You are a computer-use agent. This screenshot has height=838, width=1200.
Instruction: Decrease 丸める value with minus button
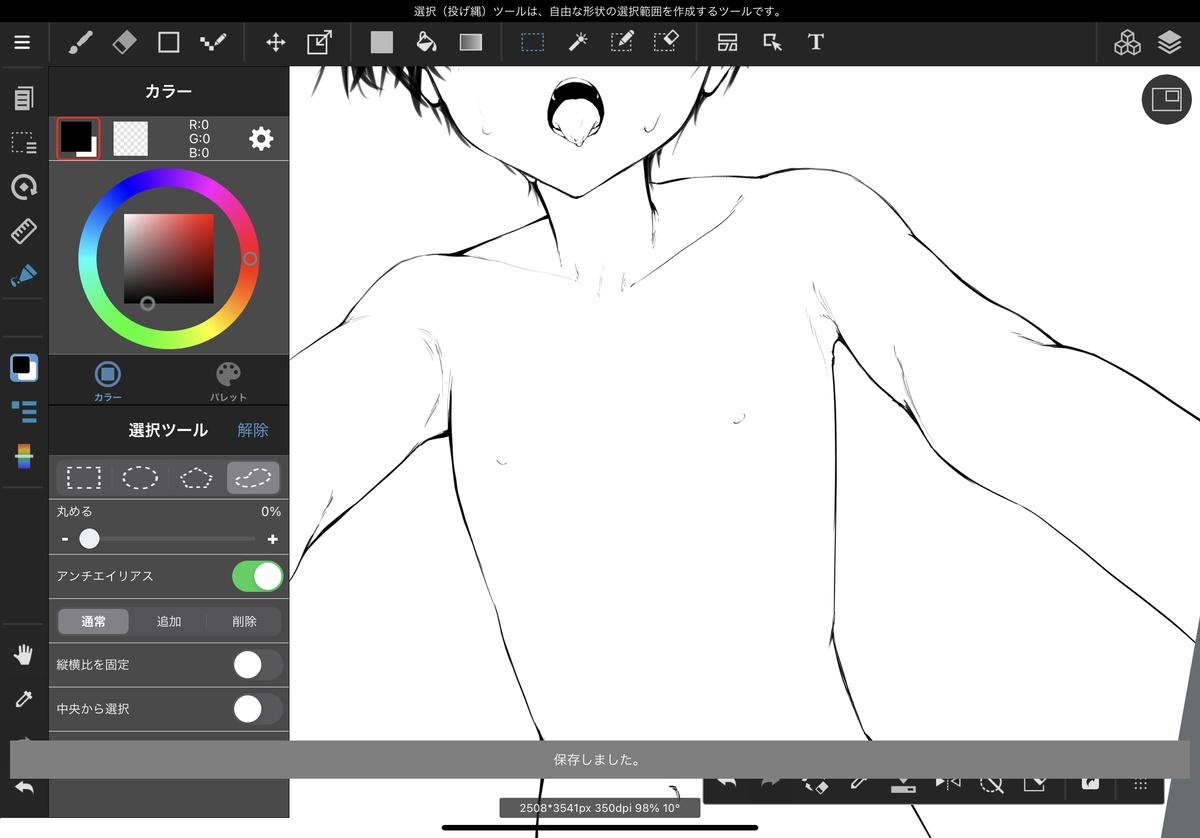point(65,539)
